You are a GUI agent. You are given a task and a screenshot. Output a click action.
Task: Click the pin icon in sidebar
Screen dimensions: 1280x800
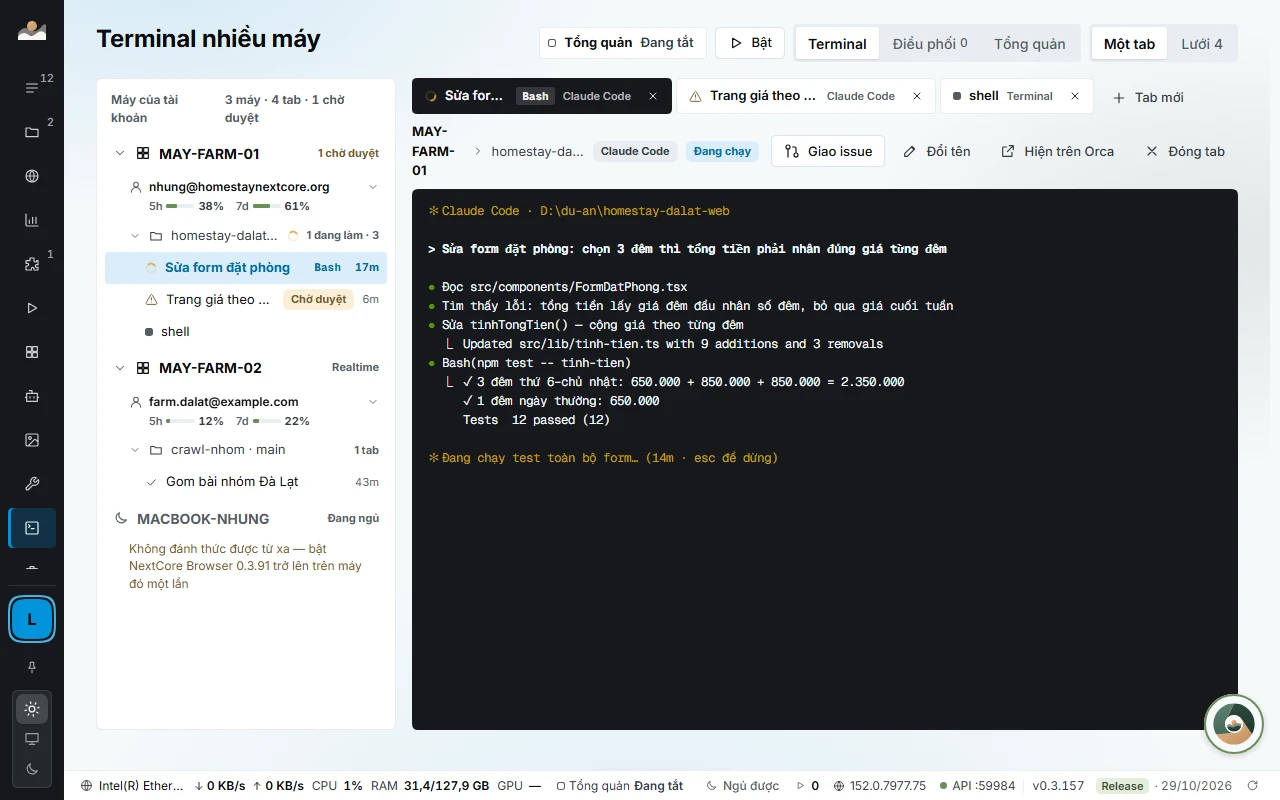(x=32, y=667)
